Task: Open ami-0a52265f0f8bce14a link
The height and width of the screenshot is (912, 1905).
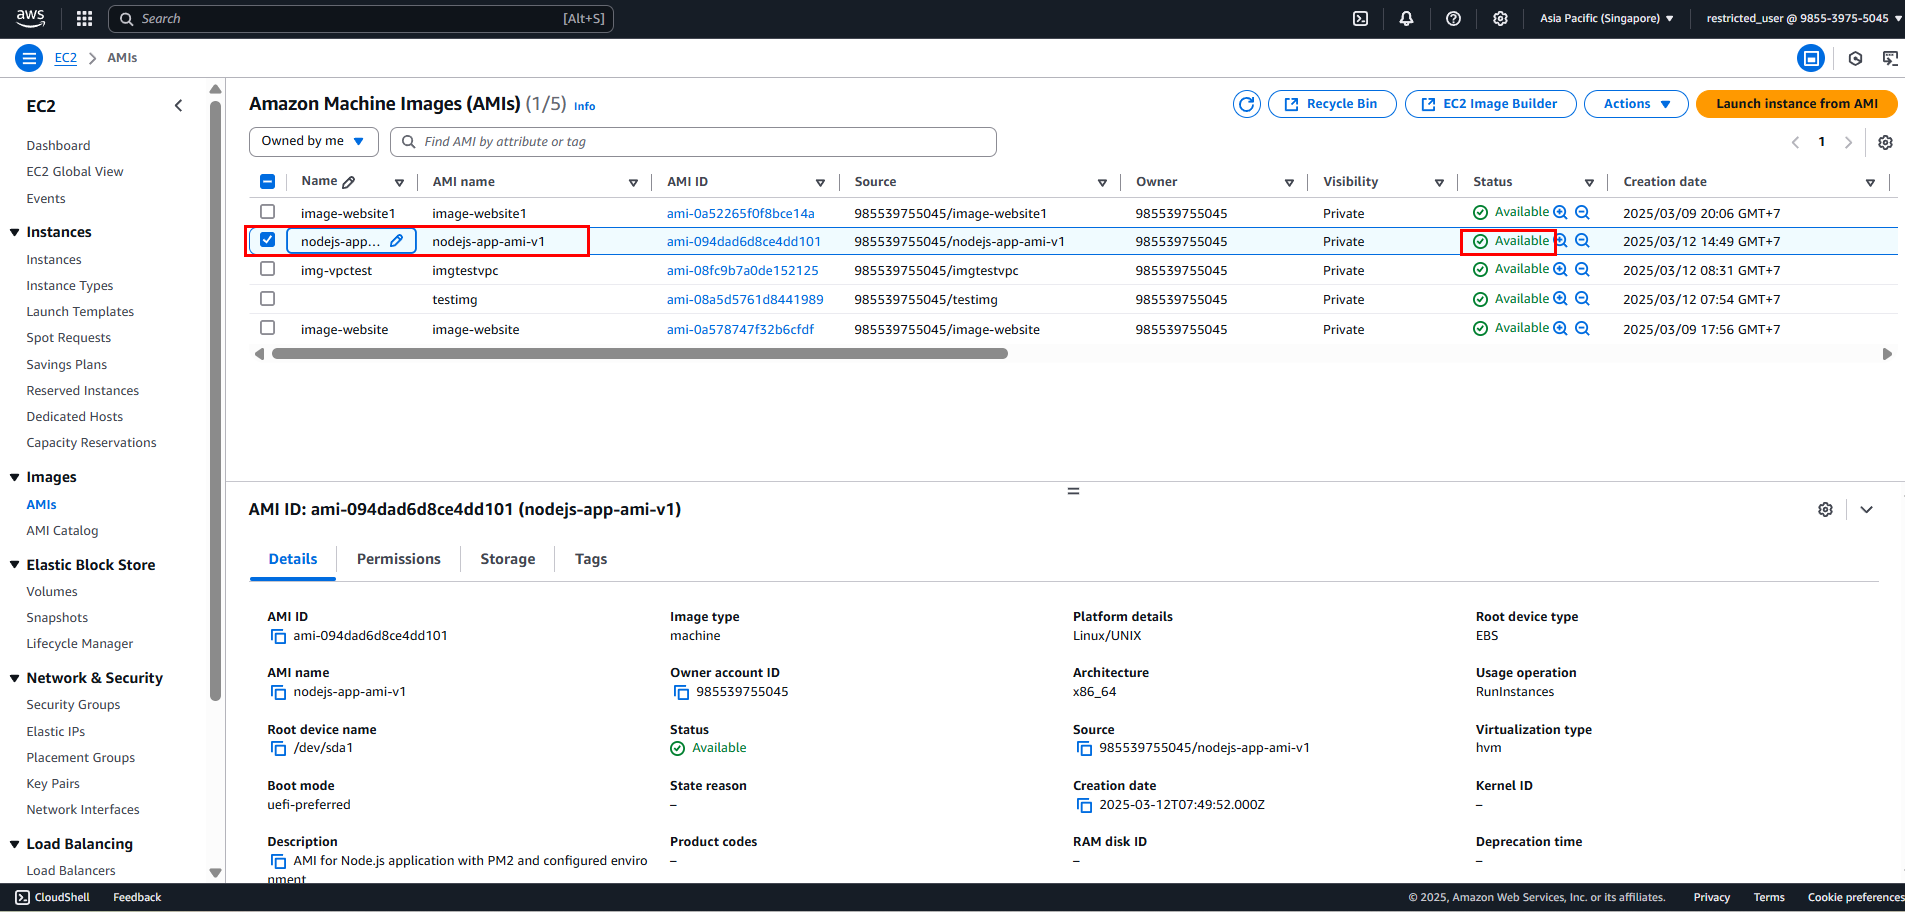Action: (x=740, y=213)
